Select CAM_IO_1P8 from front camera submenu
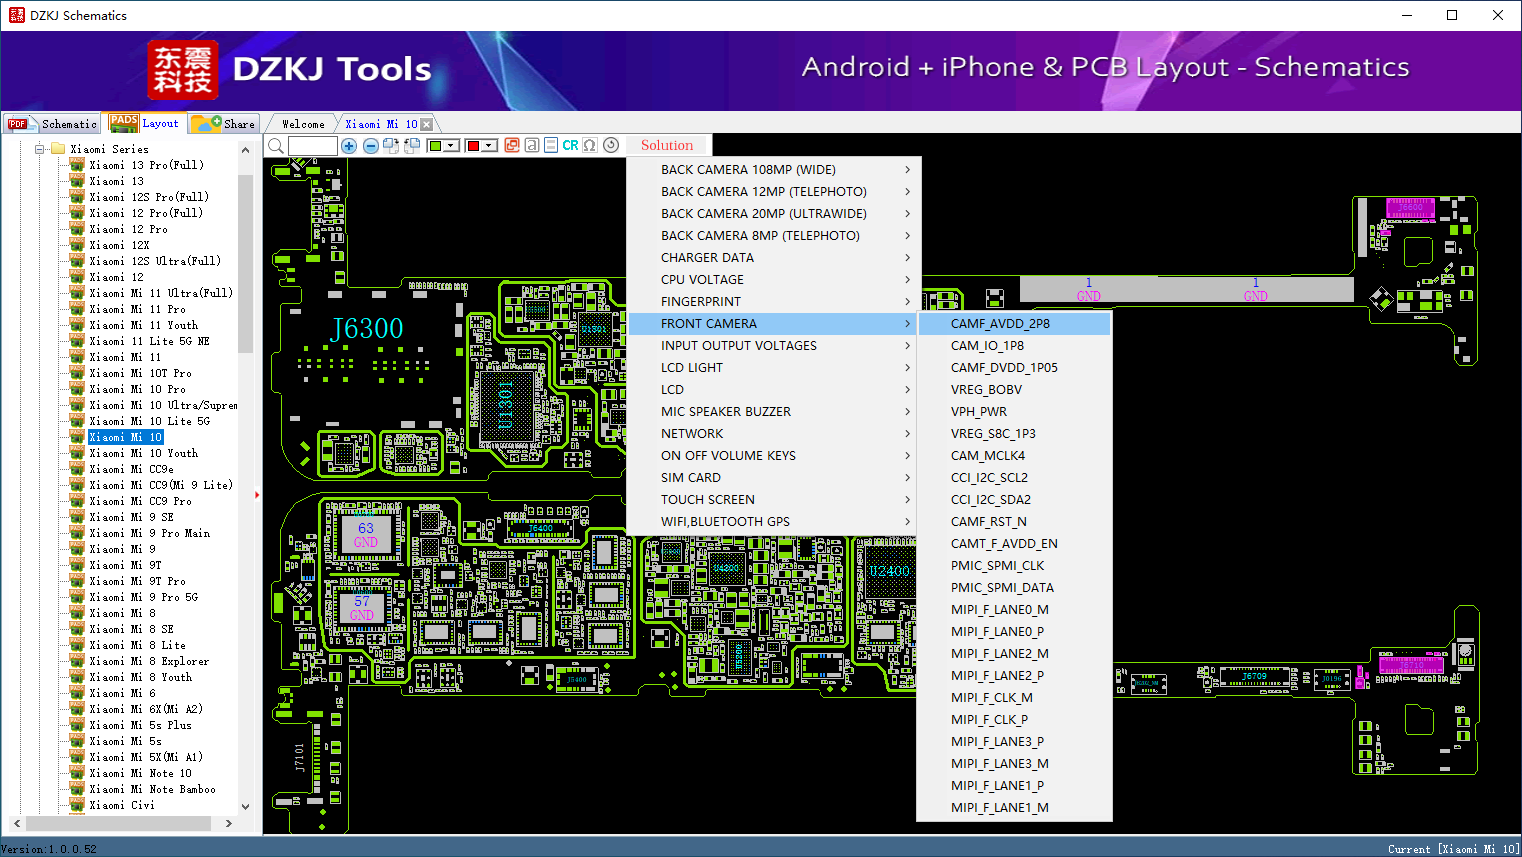Viewport: 1522px width, 857px height. (987, 346)
